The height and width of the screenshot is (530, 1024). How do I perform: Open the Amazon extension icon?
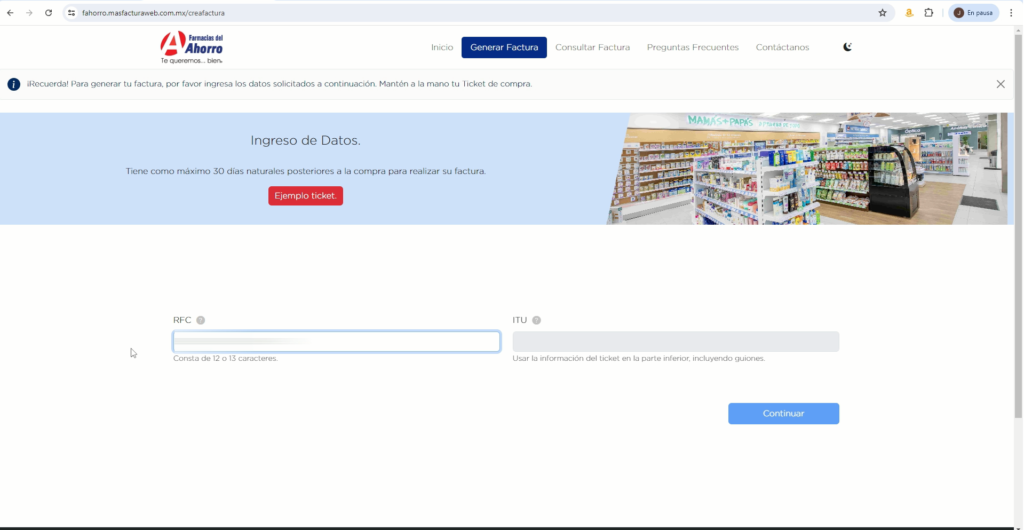click(x=909, y=13)
